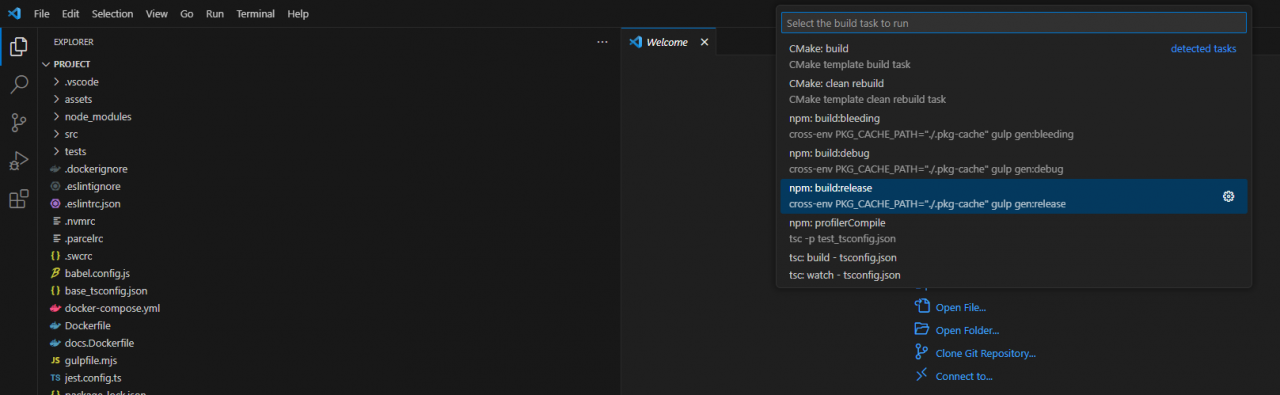
Task: Select the CMake: clean rebuild task
Action: tap(1014, 92)
